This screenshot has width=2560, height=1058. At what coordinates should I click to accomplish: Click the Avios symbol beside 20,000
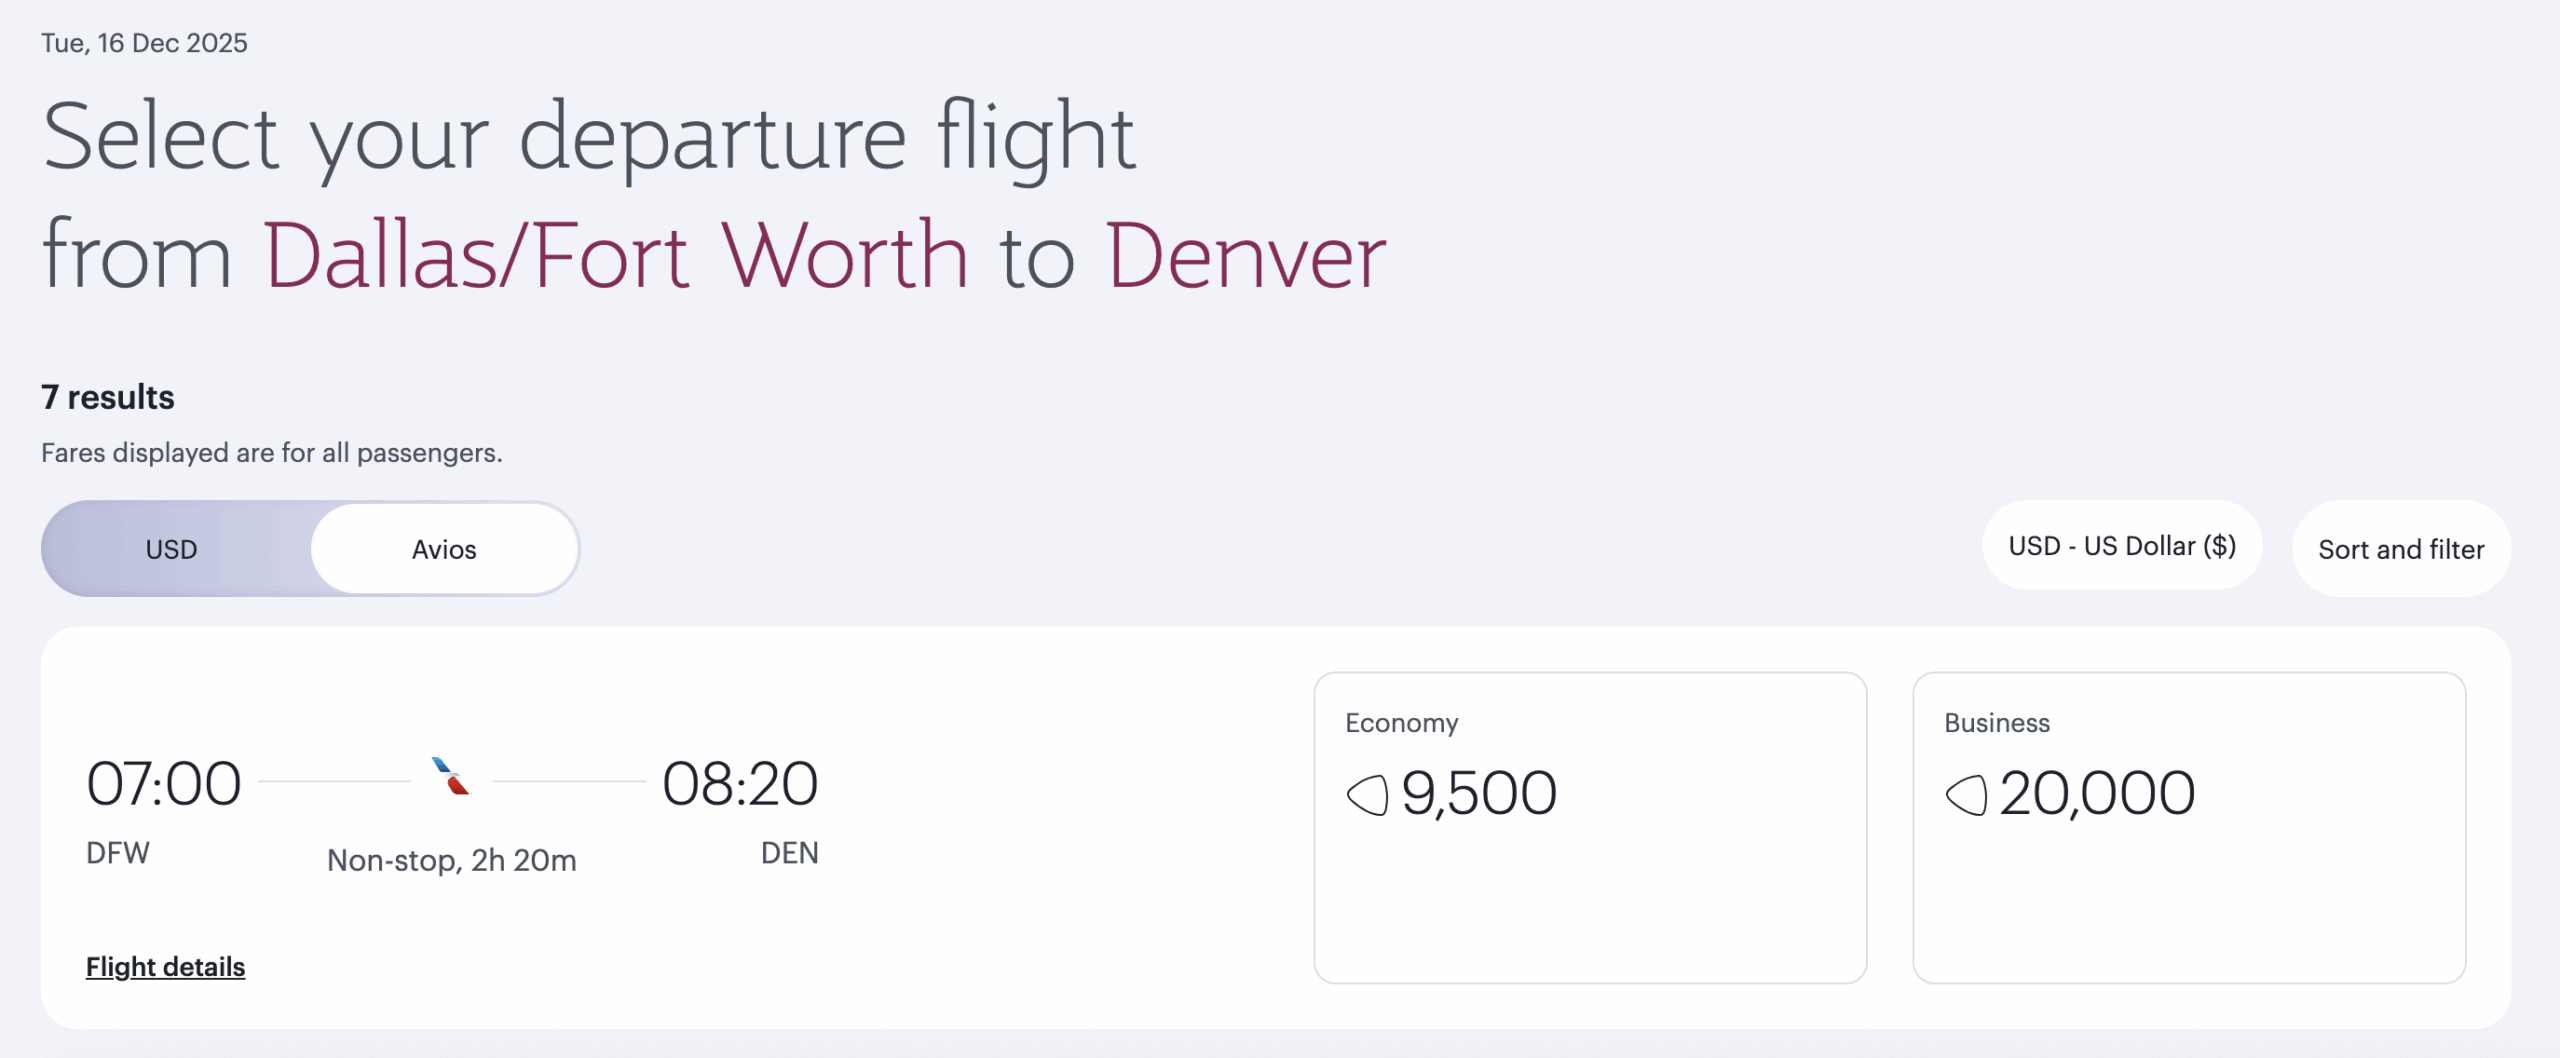click(x=1966, y=796)
